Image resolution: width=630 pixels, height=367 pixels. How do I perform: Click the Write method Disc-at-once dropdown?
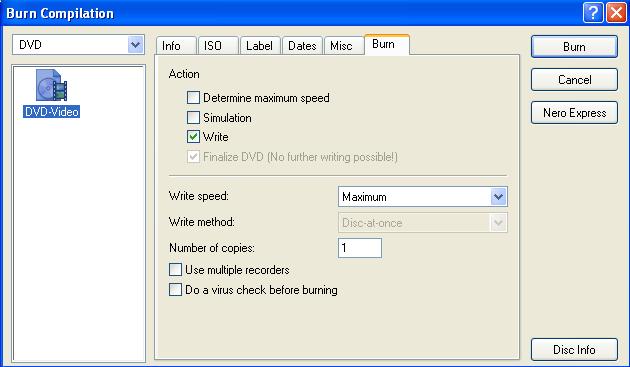[423, 223]
